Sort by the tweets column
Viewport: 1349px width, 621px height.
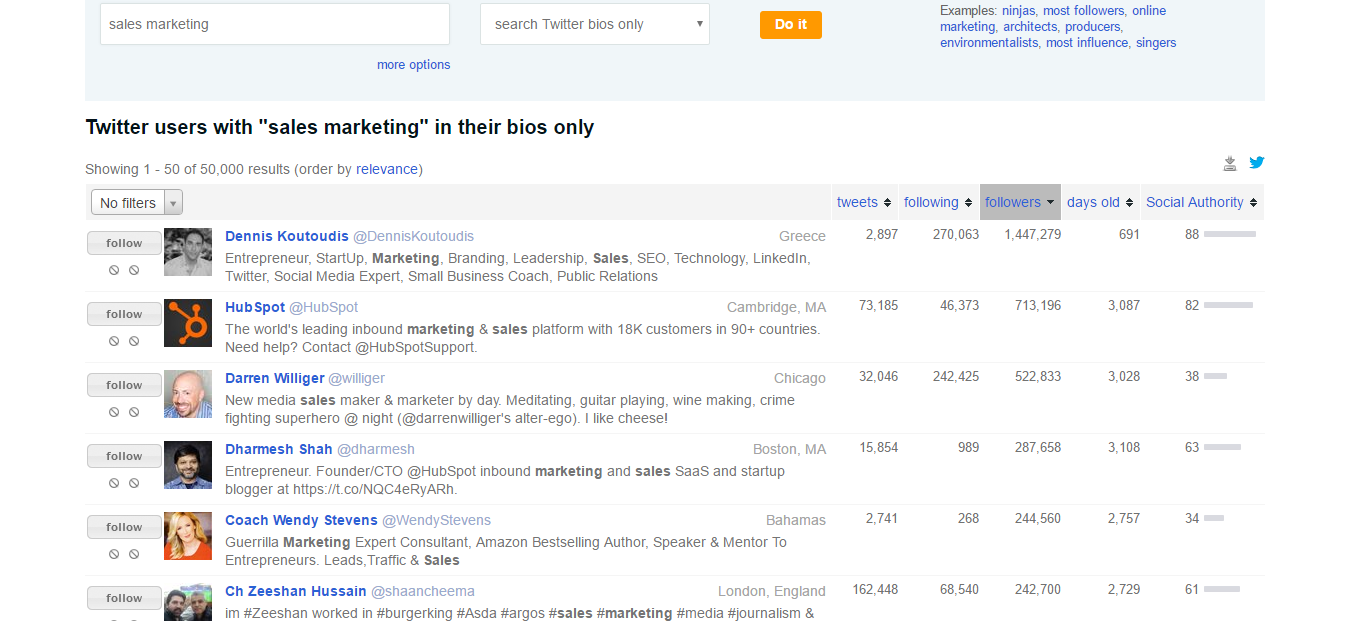click(x=864, y=202)
